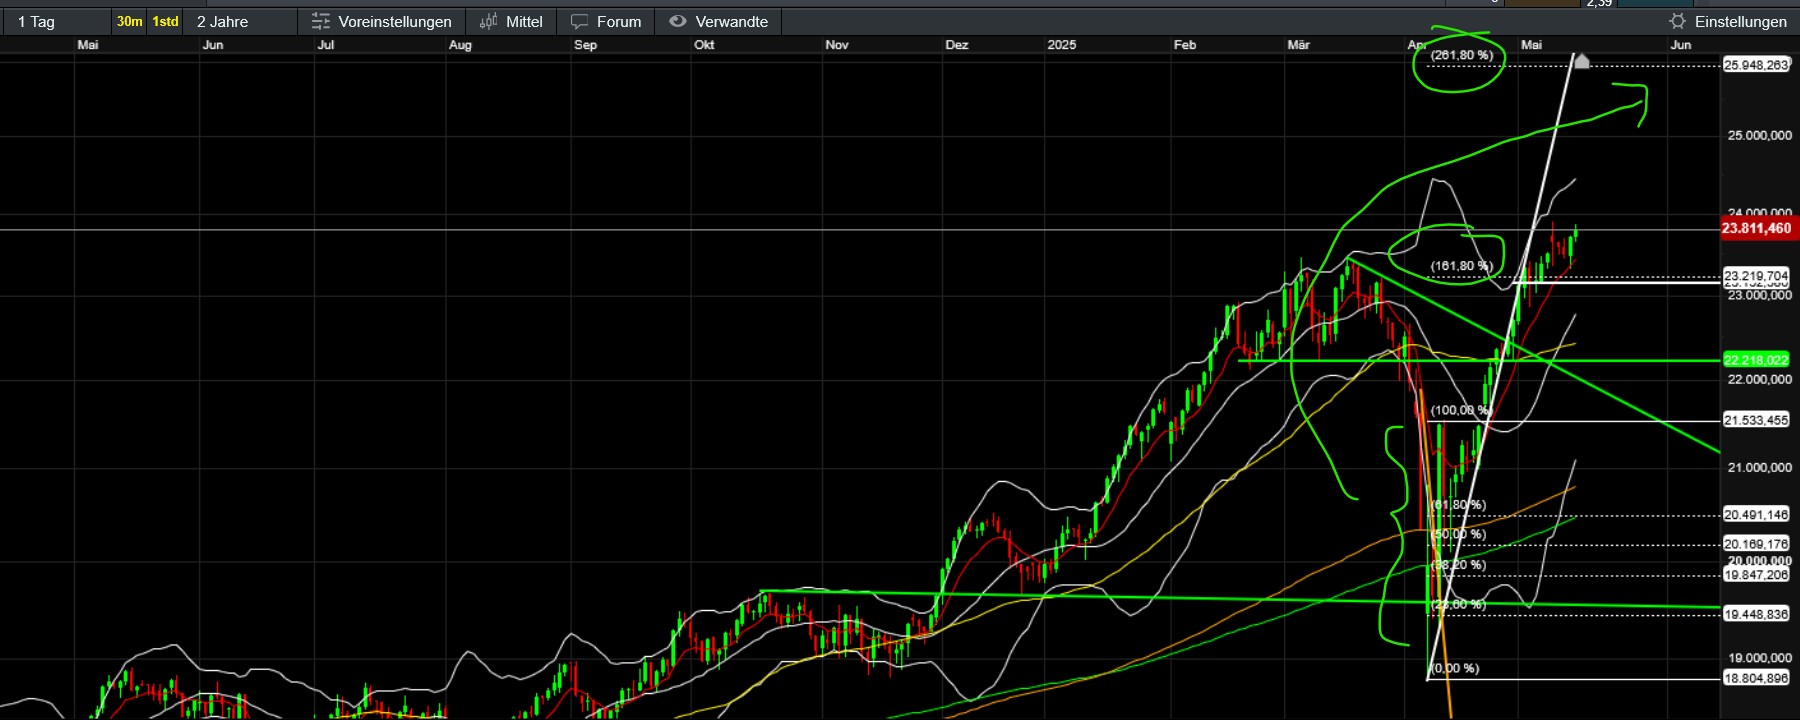
Task: Click the (100,00 %) Fibonacci label
Action: (x=1462, y=410)
